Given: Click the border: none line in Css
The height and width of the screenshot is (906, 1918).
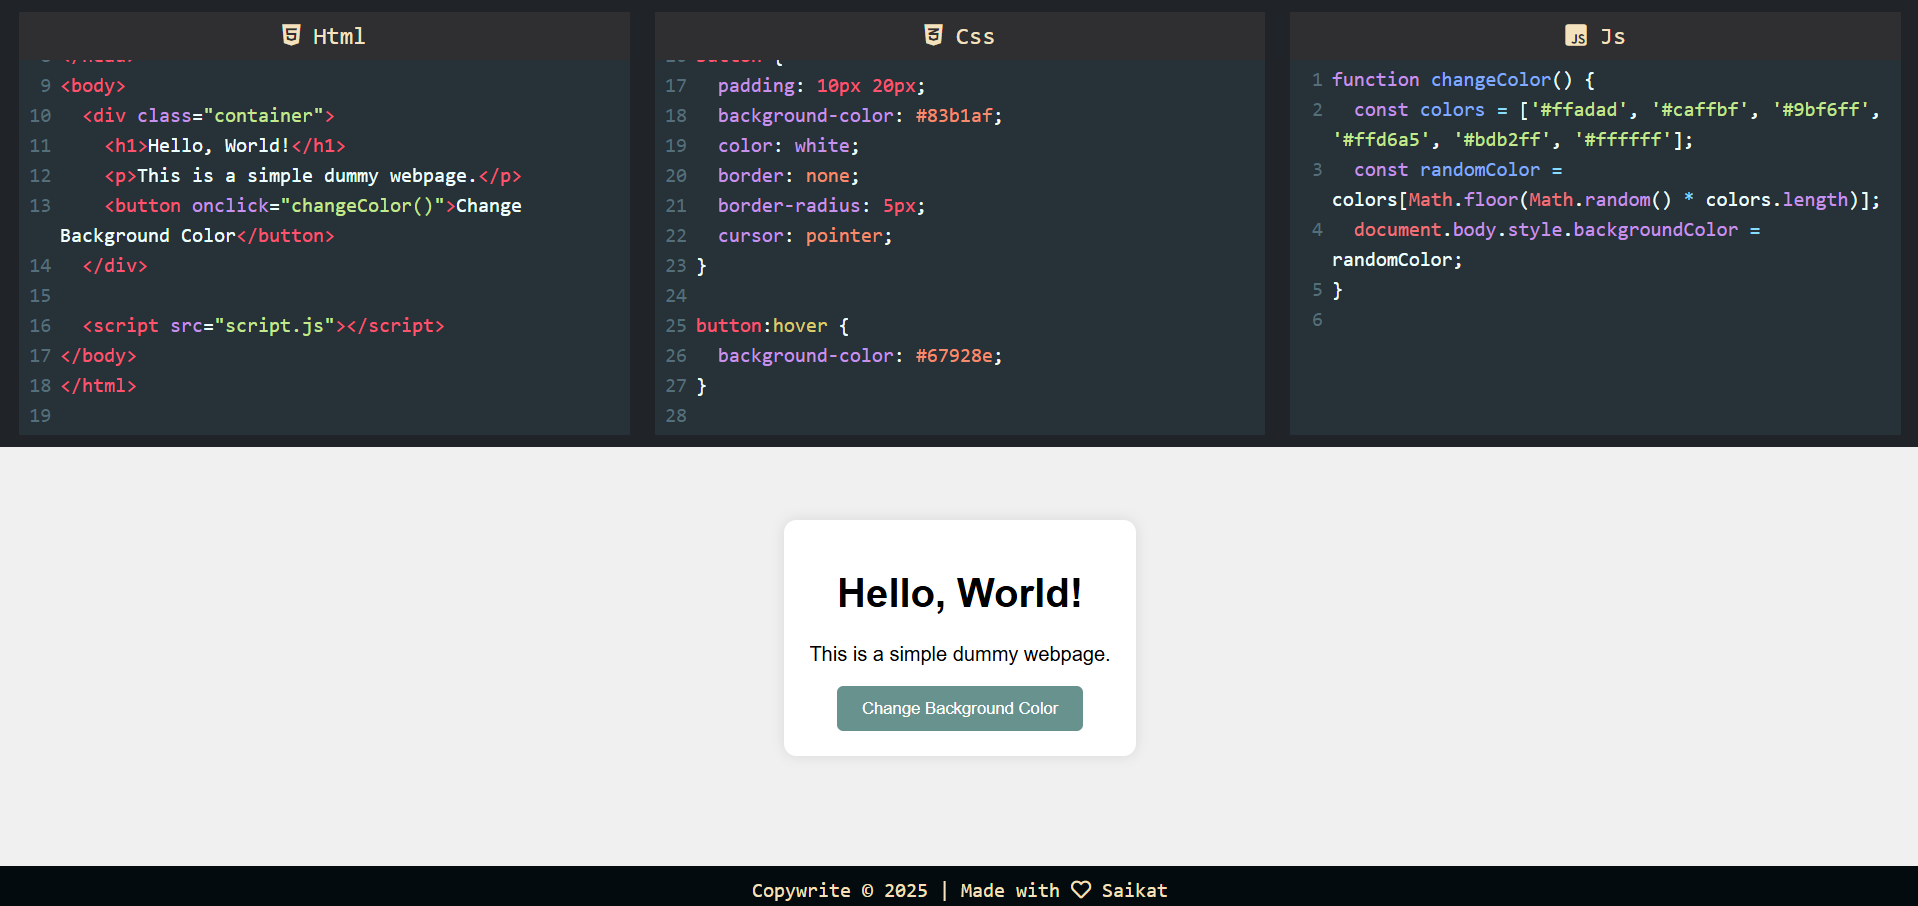Looking at the screenshot, I should point(788,176).
